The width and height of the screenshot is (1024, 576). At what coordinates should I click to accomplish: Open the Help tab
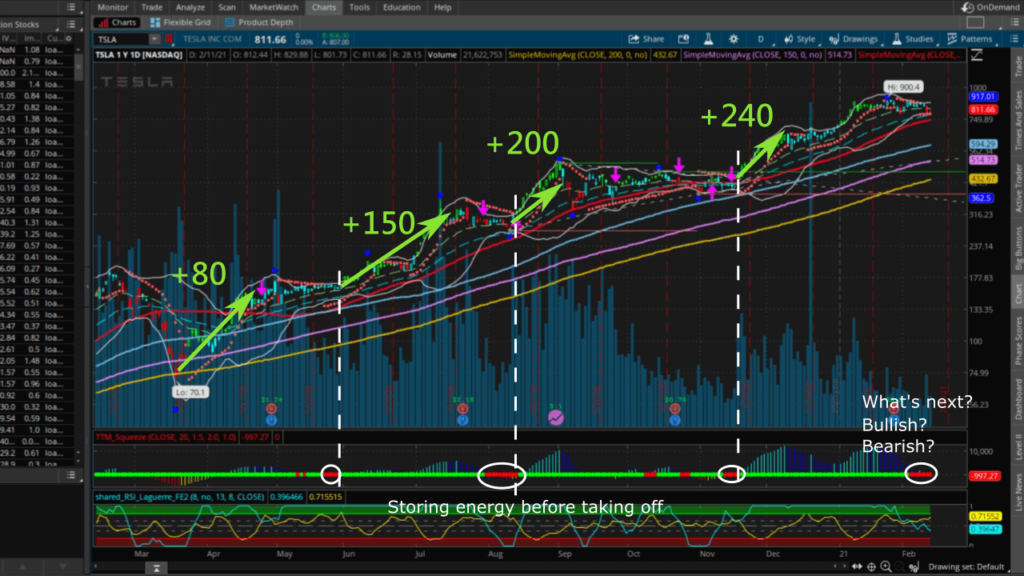tap(443, 7)
